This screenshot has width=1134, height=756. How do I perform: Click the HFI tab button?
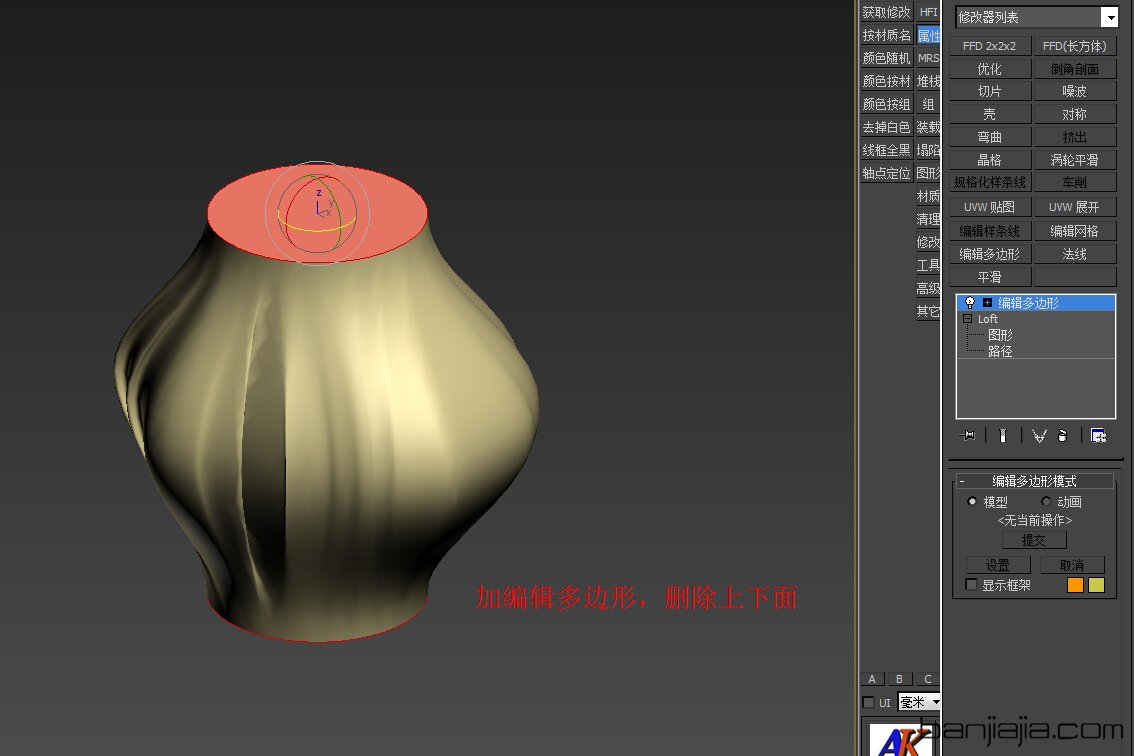point(928,12)
